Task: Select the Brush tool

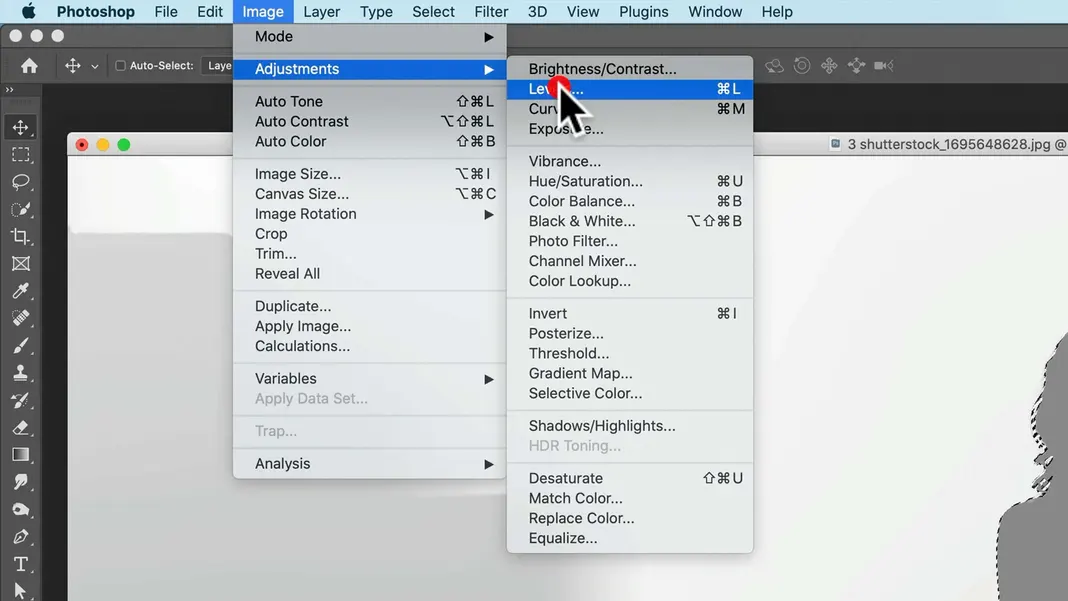Action: click(x=20, y=345)
